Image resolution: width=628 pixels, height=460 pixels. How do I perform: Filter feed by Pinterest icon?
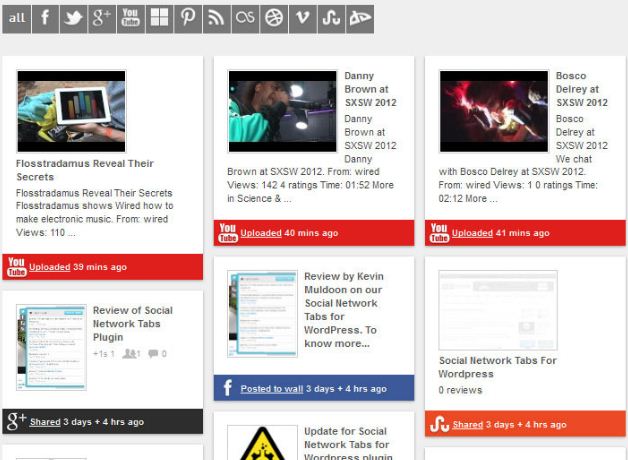[188, 19]
